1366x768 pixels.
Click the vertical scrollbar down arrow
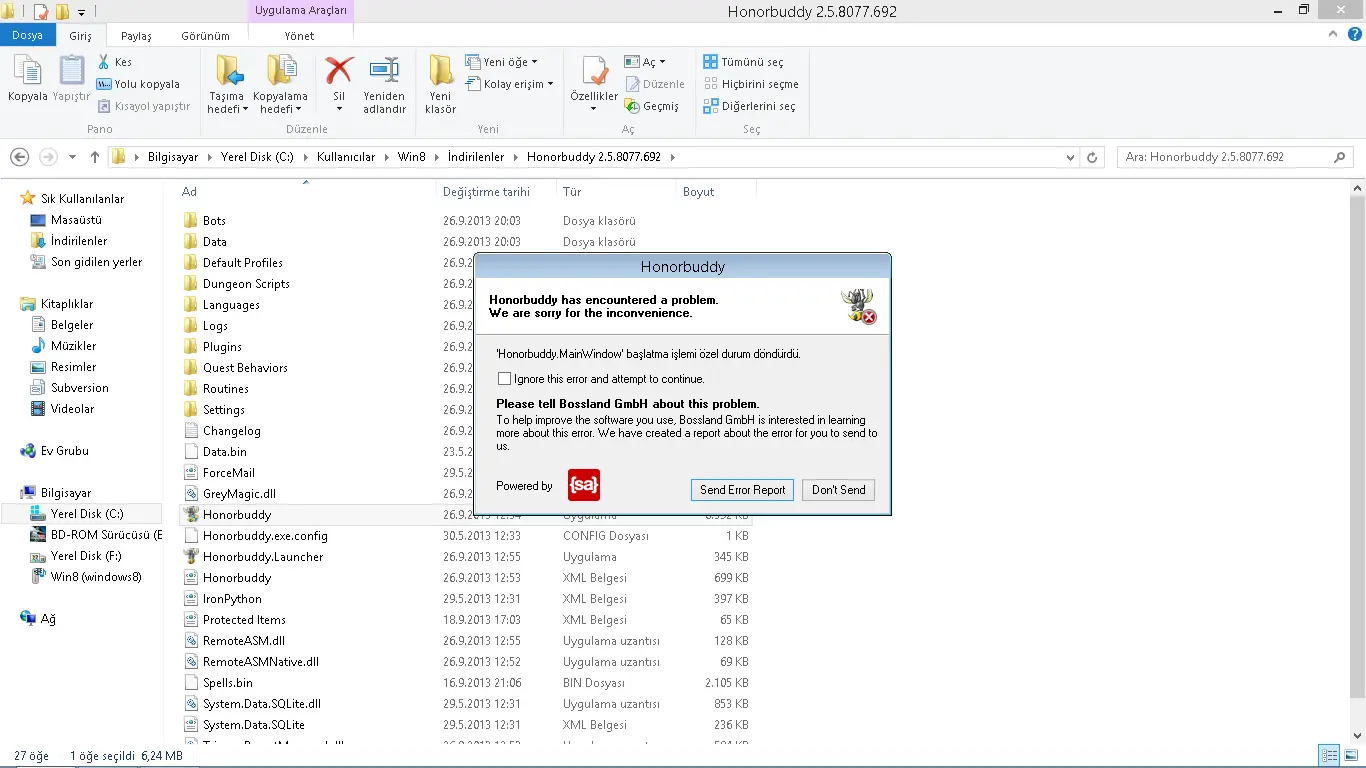[1357, 735]
